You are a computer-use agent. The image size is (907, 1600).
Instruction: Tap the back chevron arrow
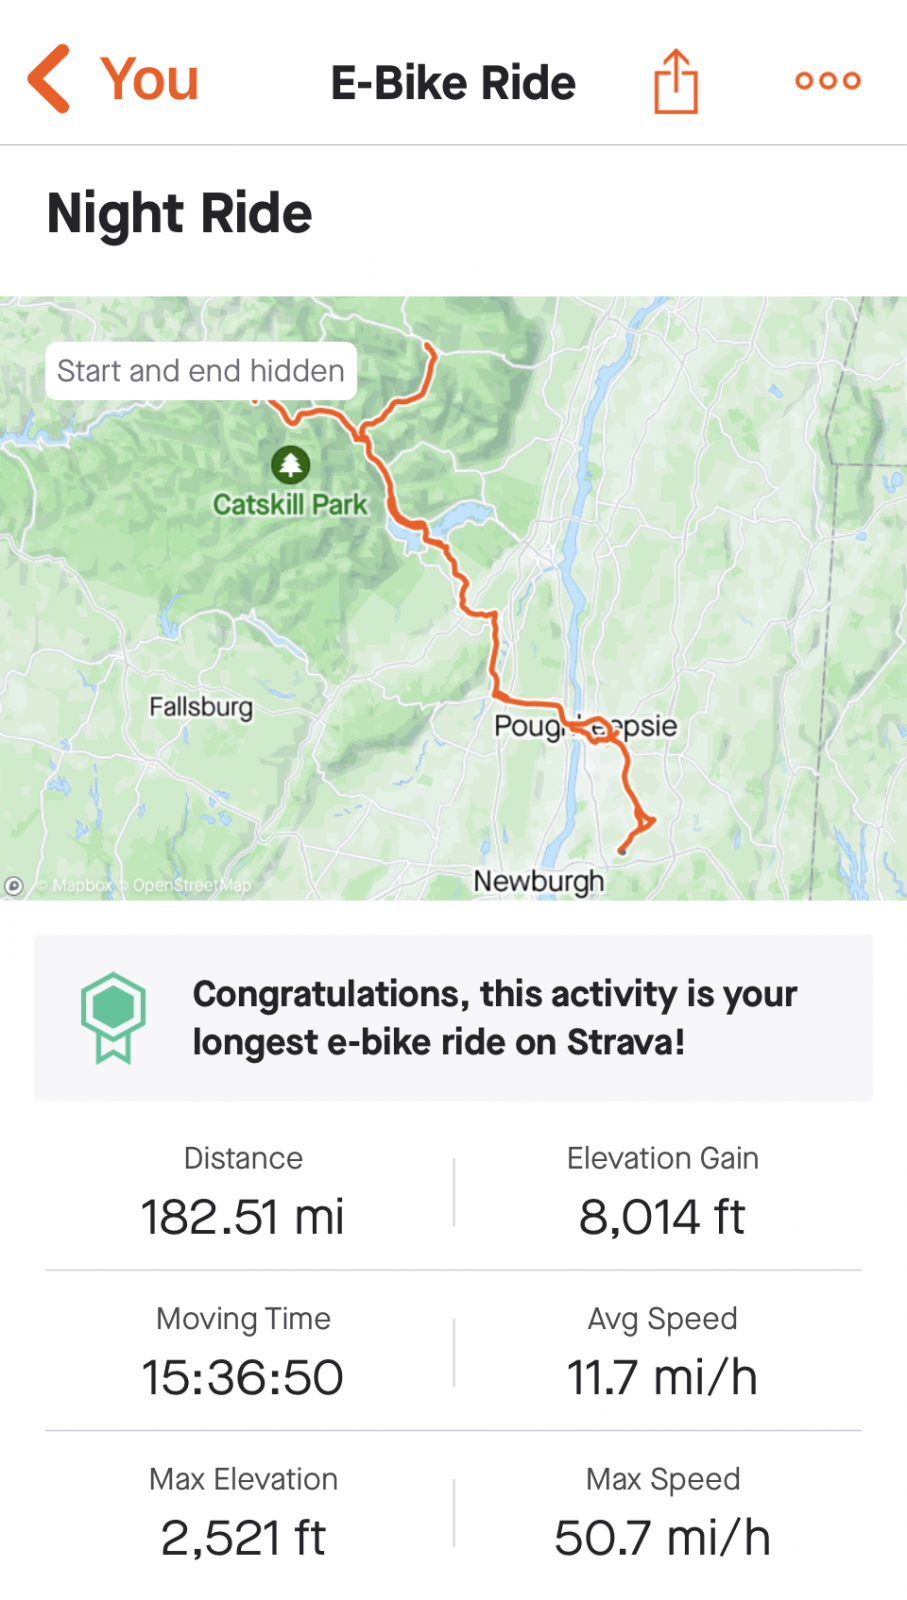pos(50,79)
